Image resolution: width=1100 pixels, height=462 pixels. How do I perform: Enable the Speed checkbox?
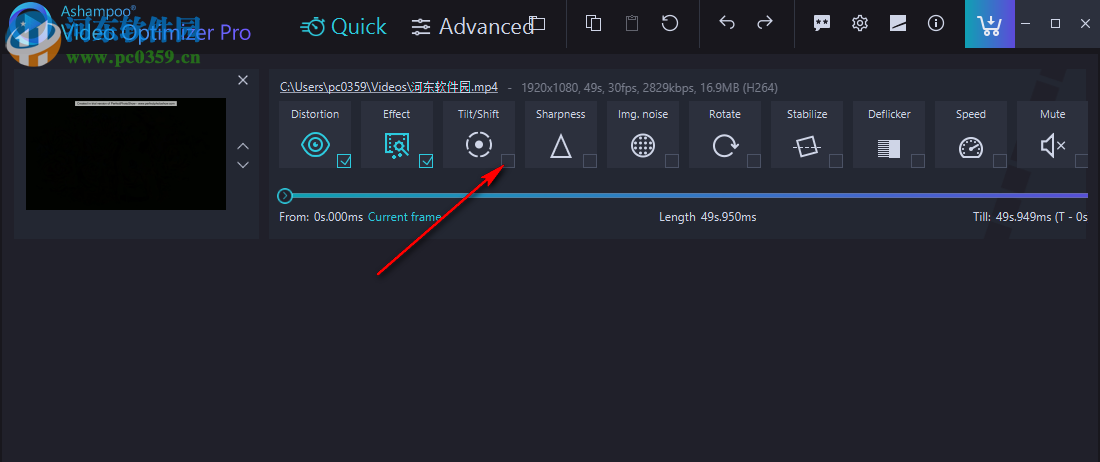pos(1000,161)
